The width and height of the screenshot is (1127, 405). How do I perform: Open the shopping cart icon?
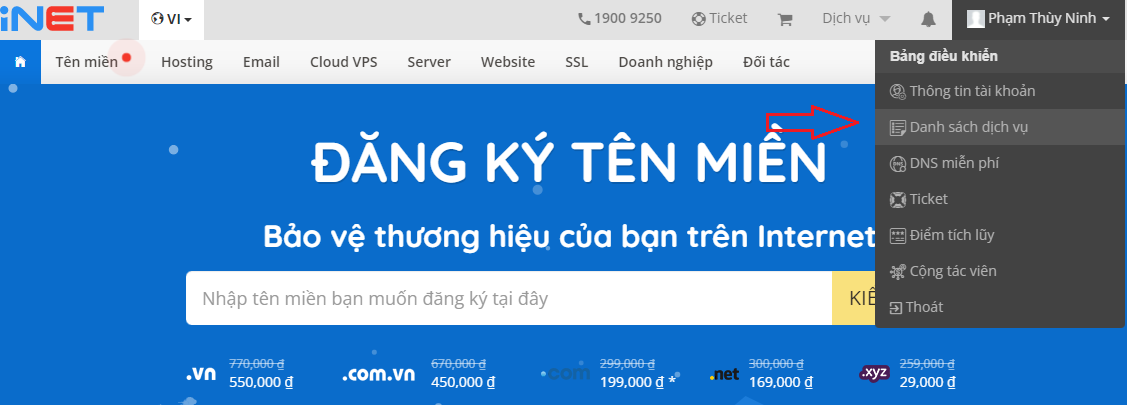[x=785, y=19]
